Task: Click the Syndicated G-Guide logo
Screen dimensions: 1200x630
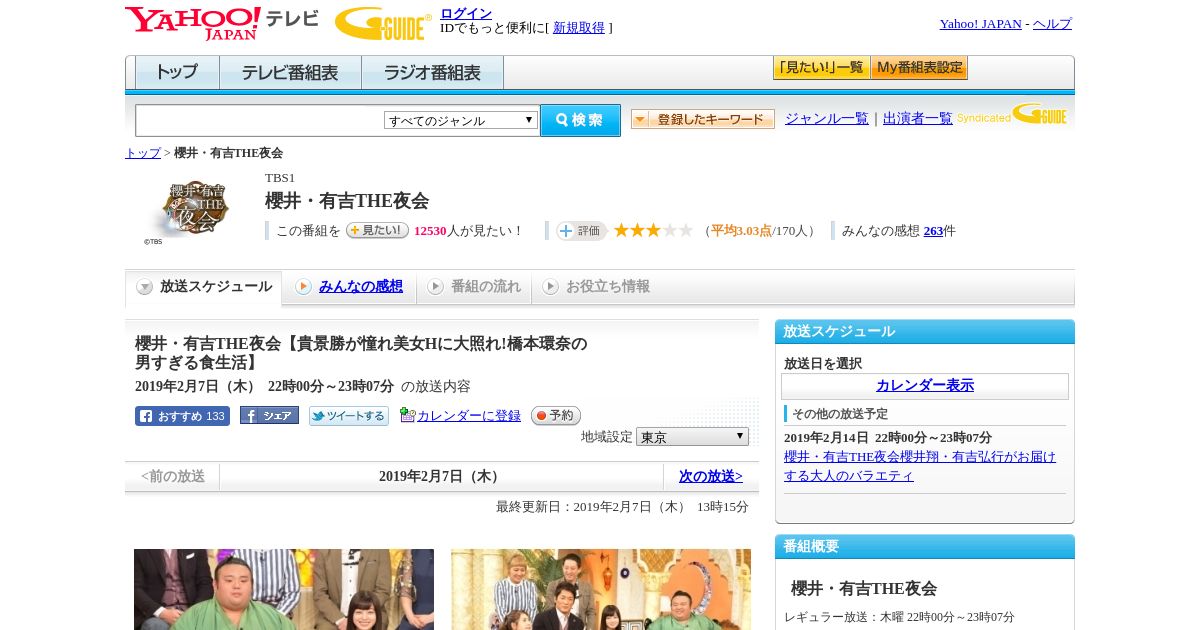Action: tap(1011, 114)
